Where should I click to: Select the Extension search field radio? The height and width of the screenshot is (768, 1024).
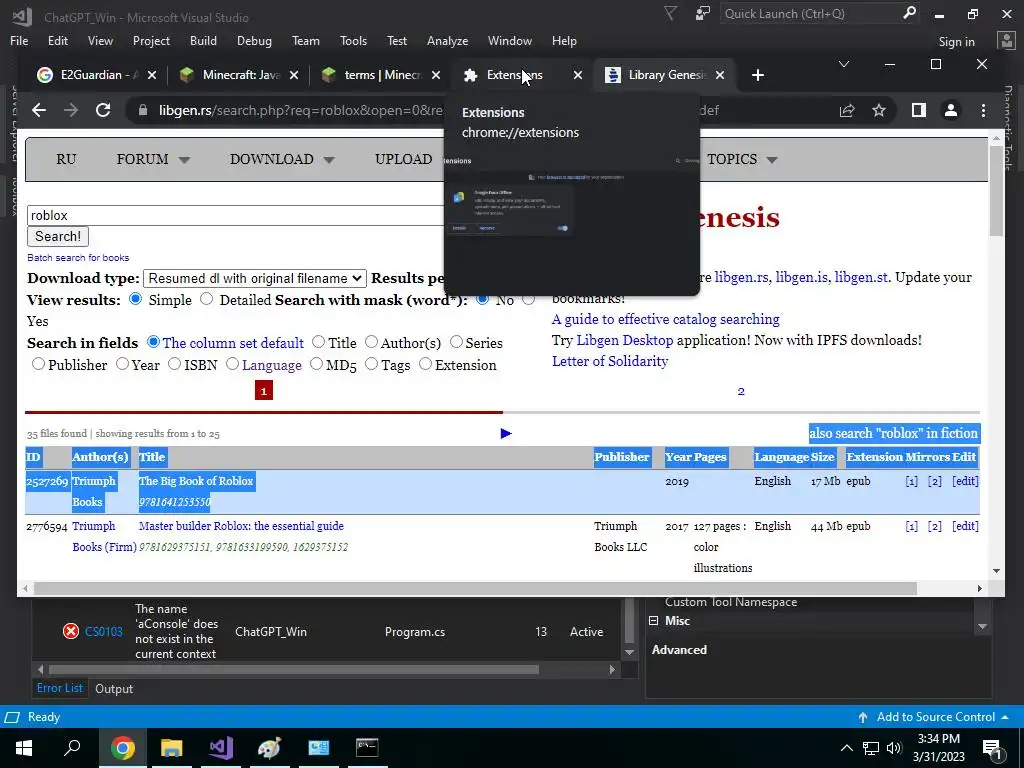pos(425,364)
